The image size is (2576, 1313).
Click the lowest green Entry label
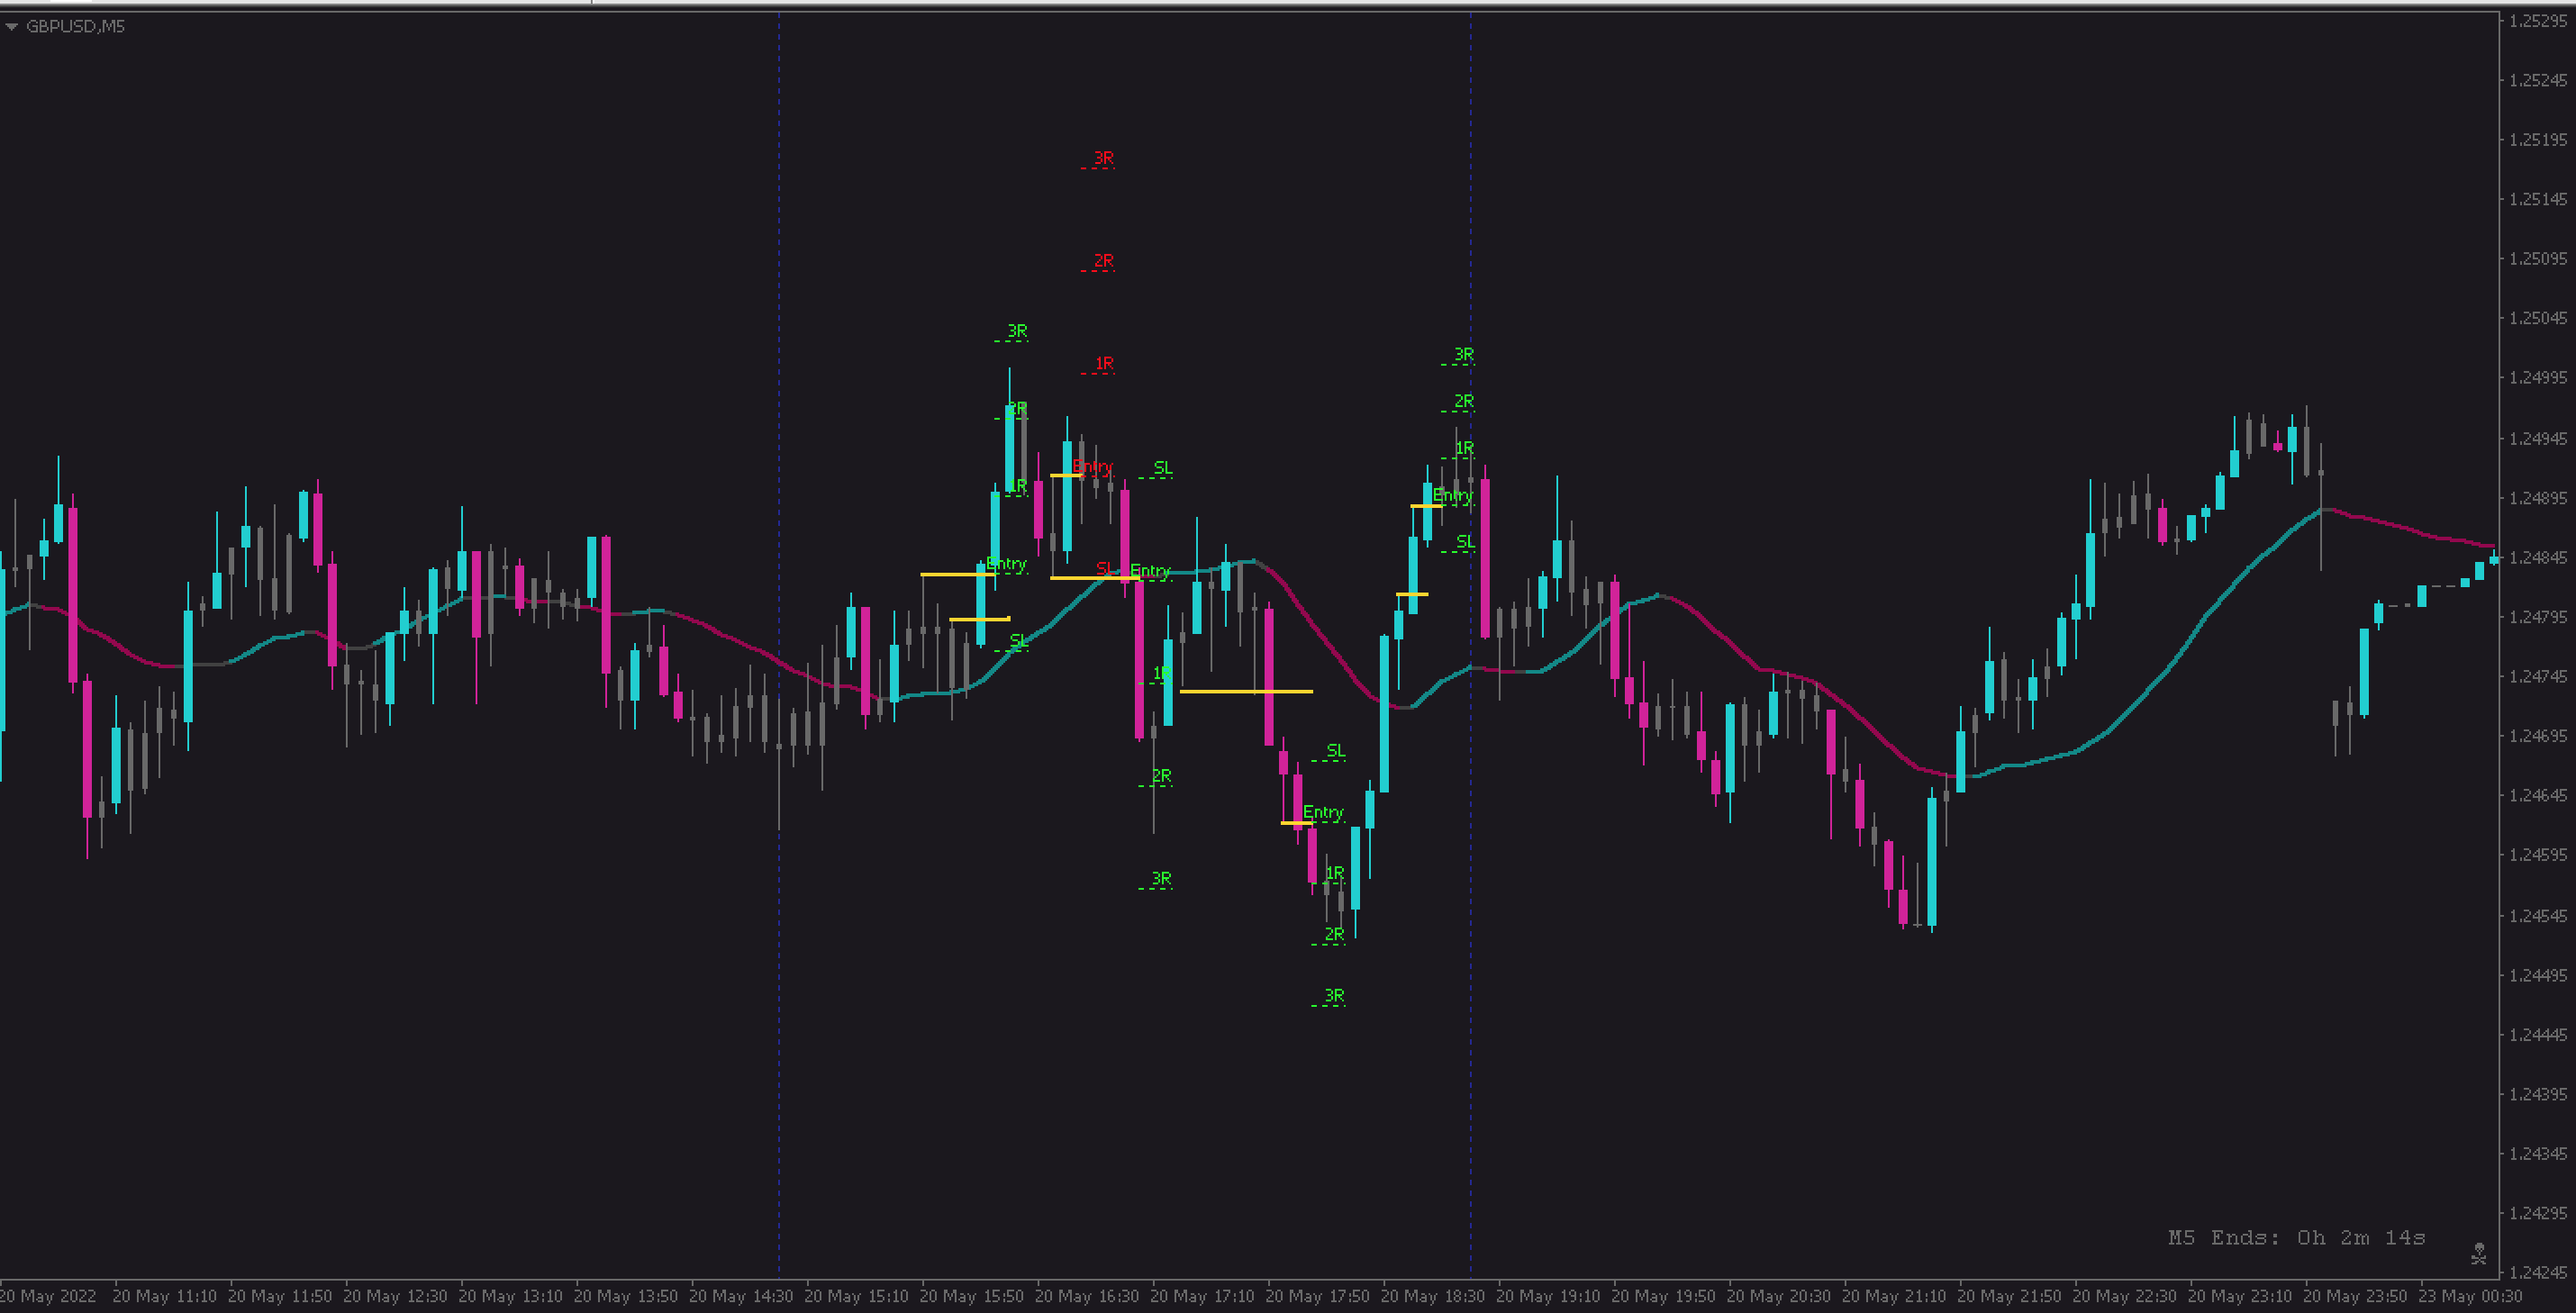(1323, 812)
